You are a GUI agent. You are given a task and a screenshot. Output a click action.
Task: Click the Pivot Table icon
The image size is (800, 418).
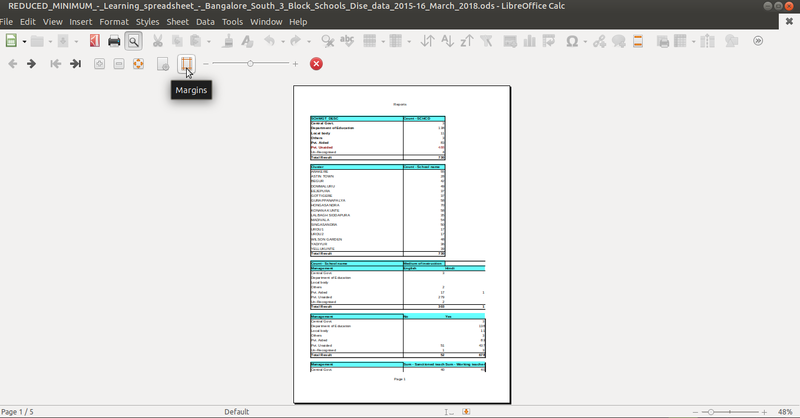[549, 41]
